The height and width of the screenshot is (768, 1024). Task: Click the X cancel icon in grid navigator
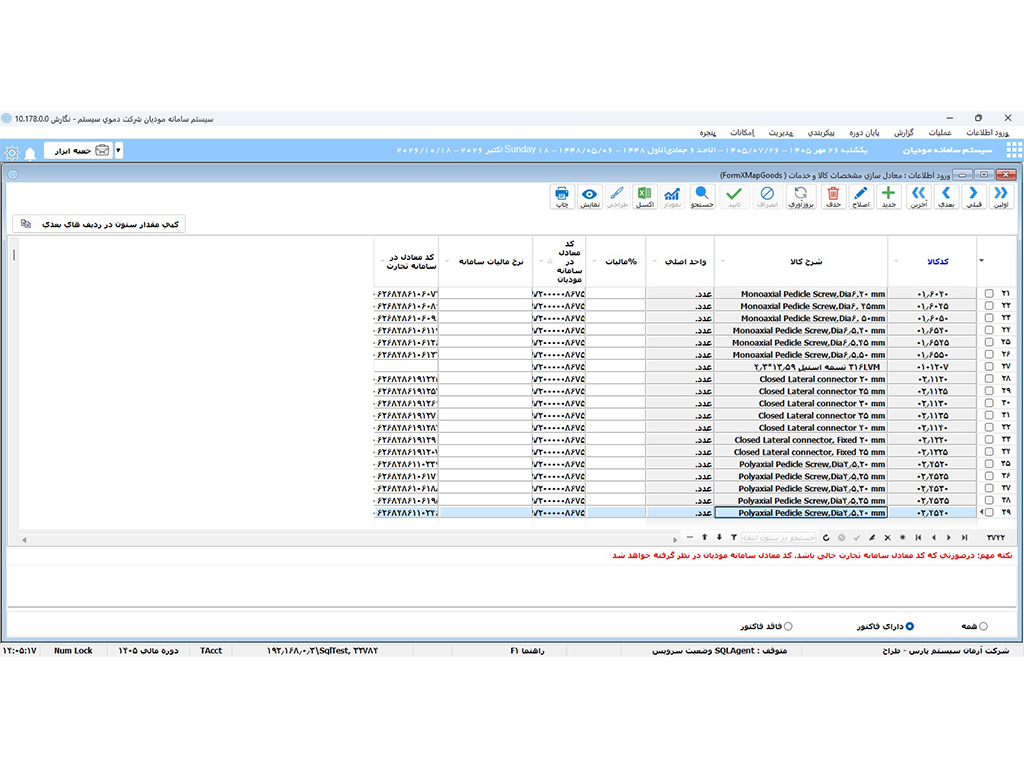click(888, 537)
